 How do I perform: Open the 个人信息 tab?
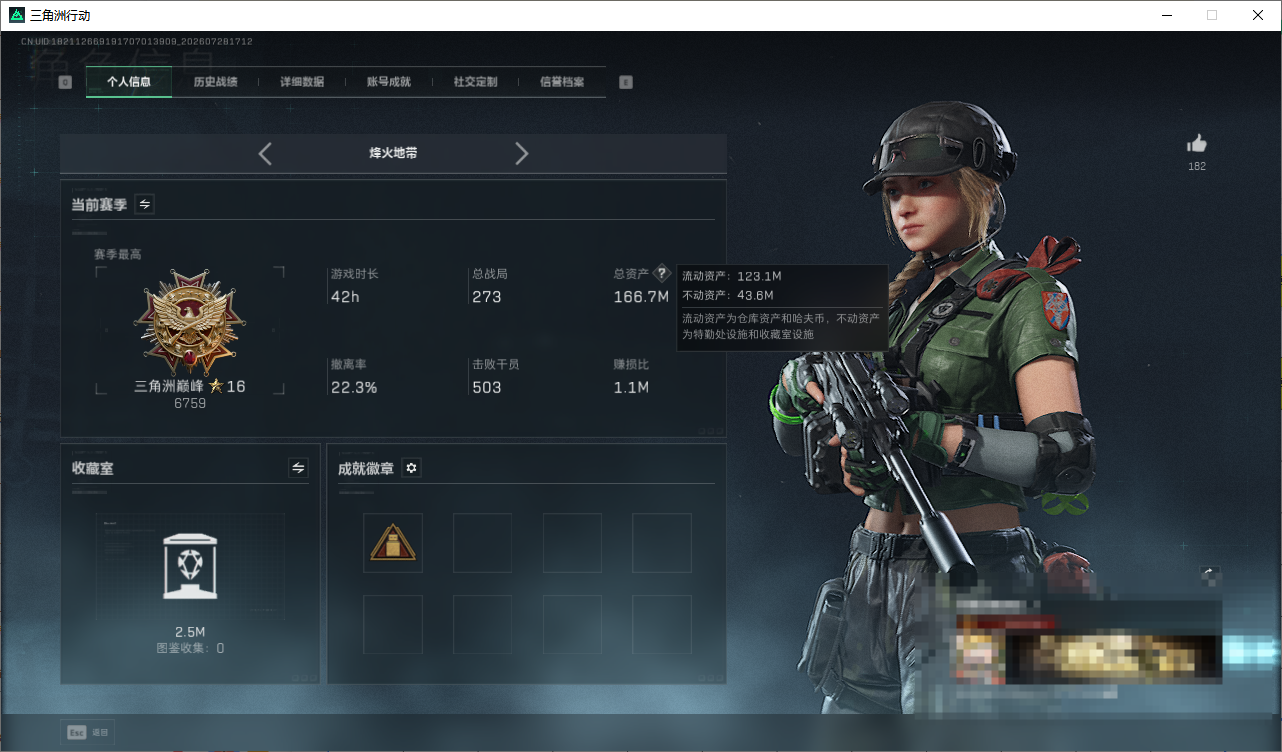tap(129, 82)
